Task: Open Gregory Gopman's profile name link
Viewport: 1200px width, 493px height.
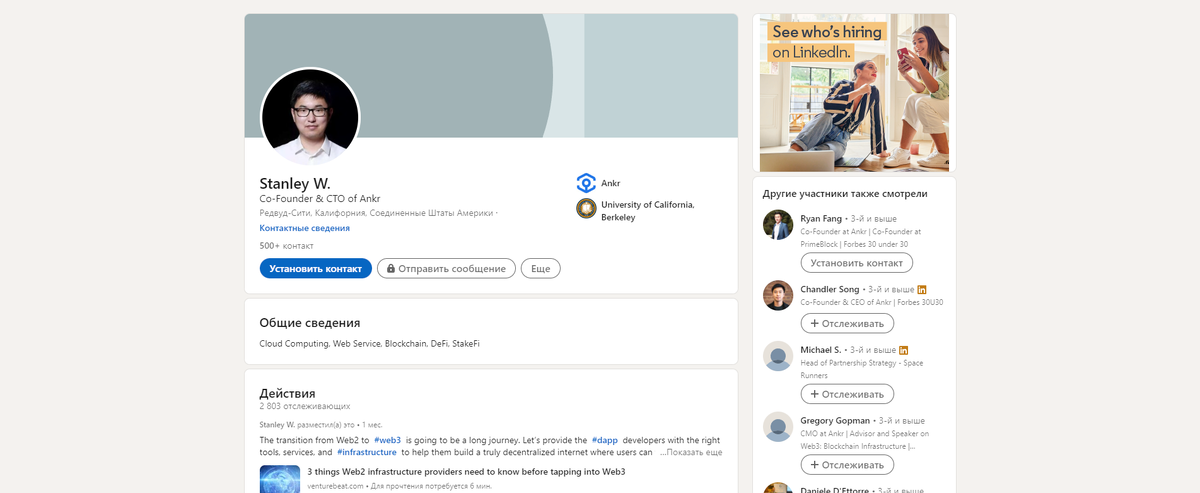Action: pos(836,420)
